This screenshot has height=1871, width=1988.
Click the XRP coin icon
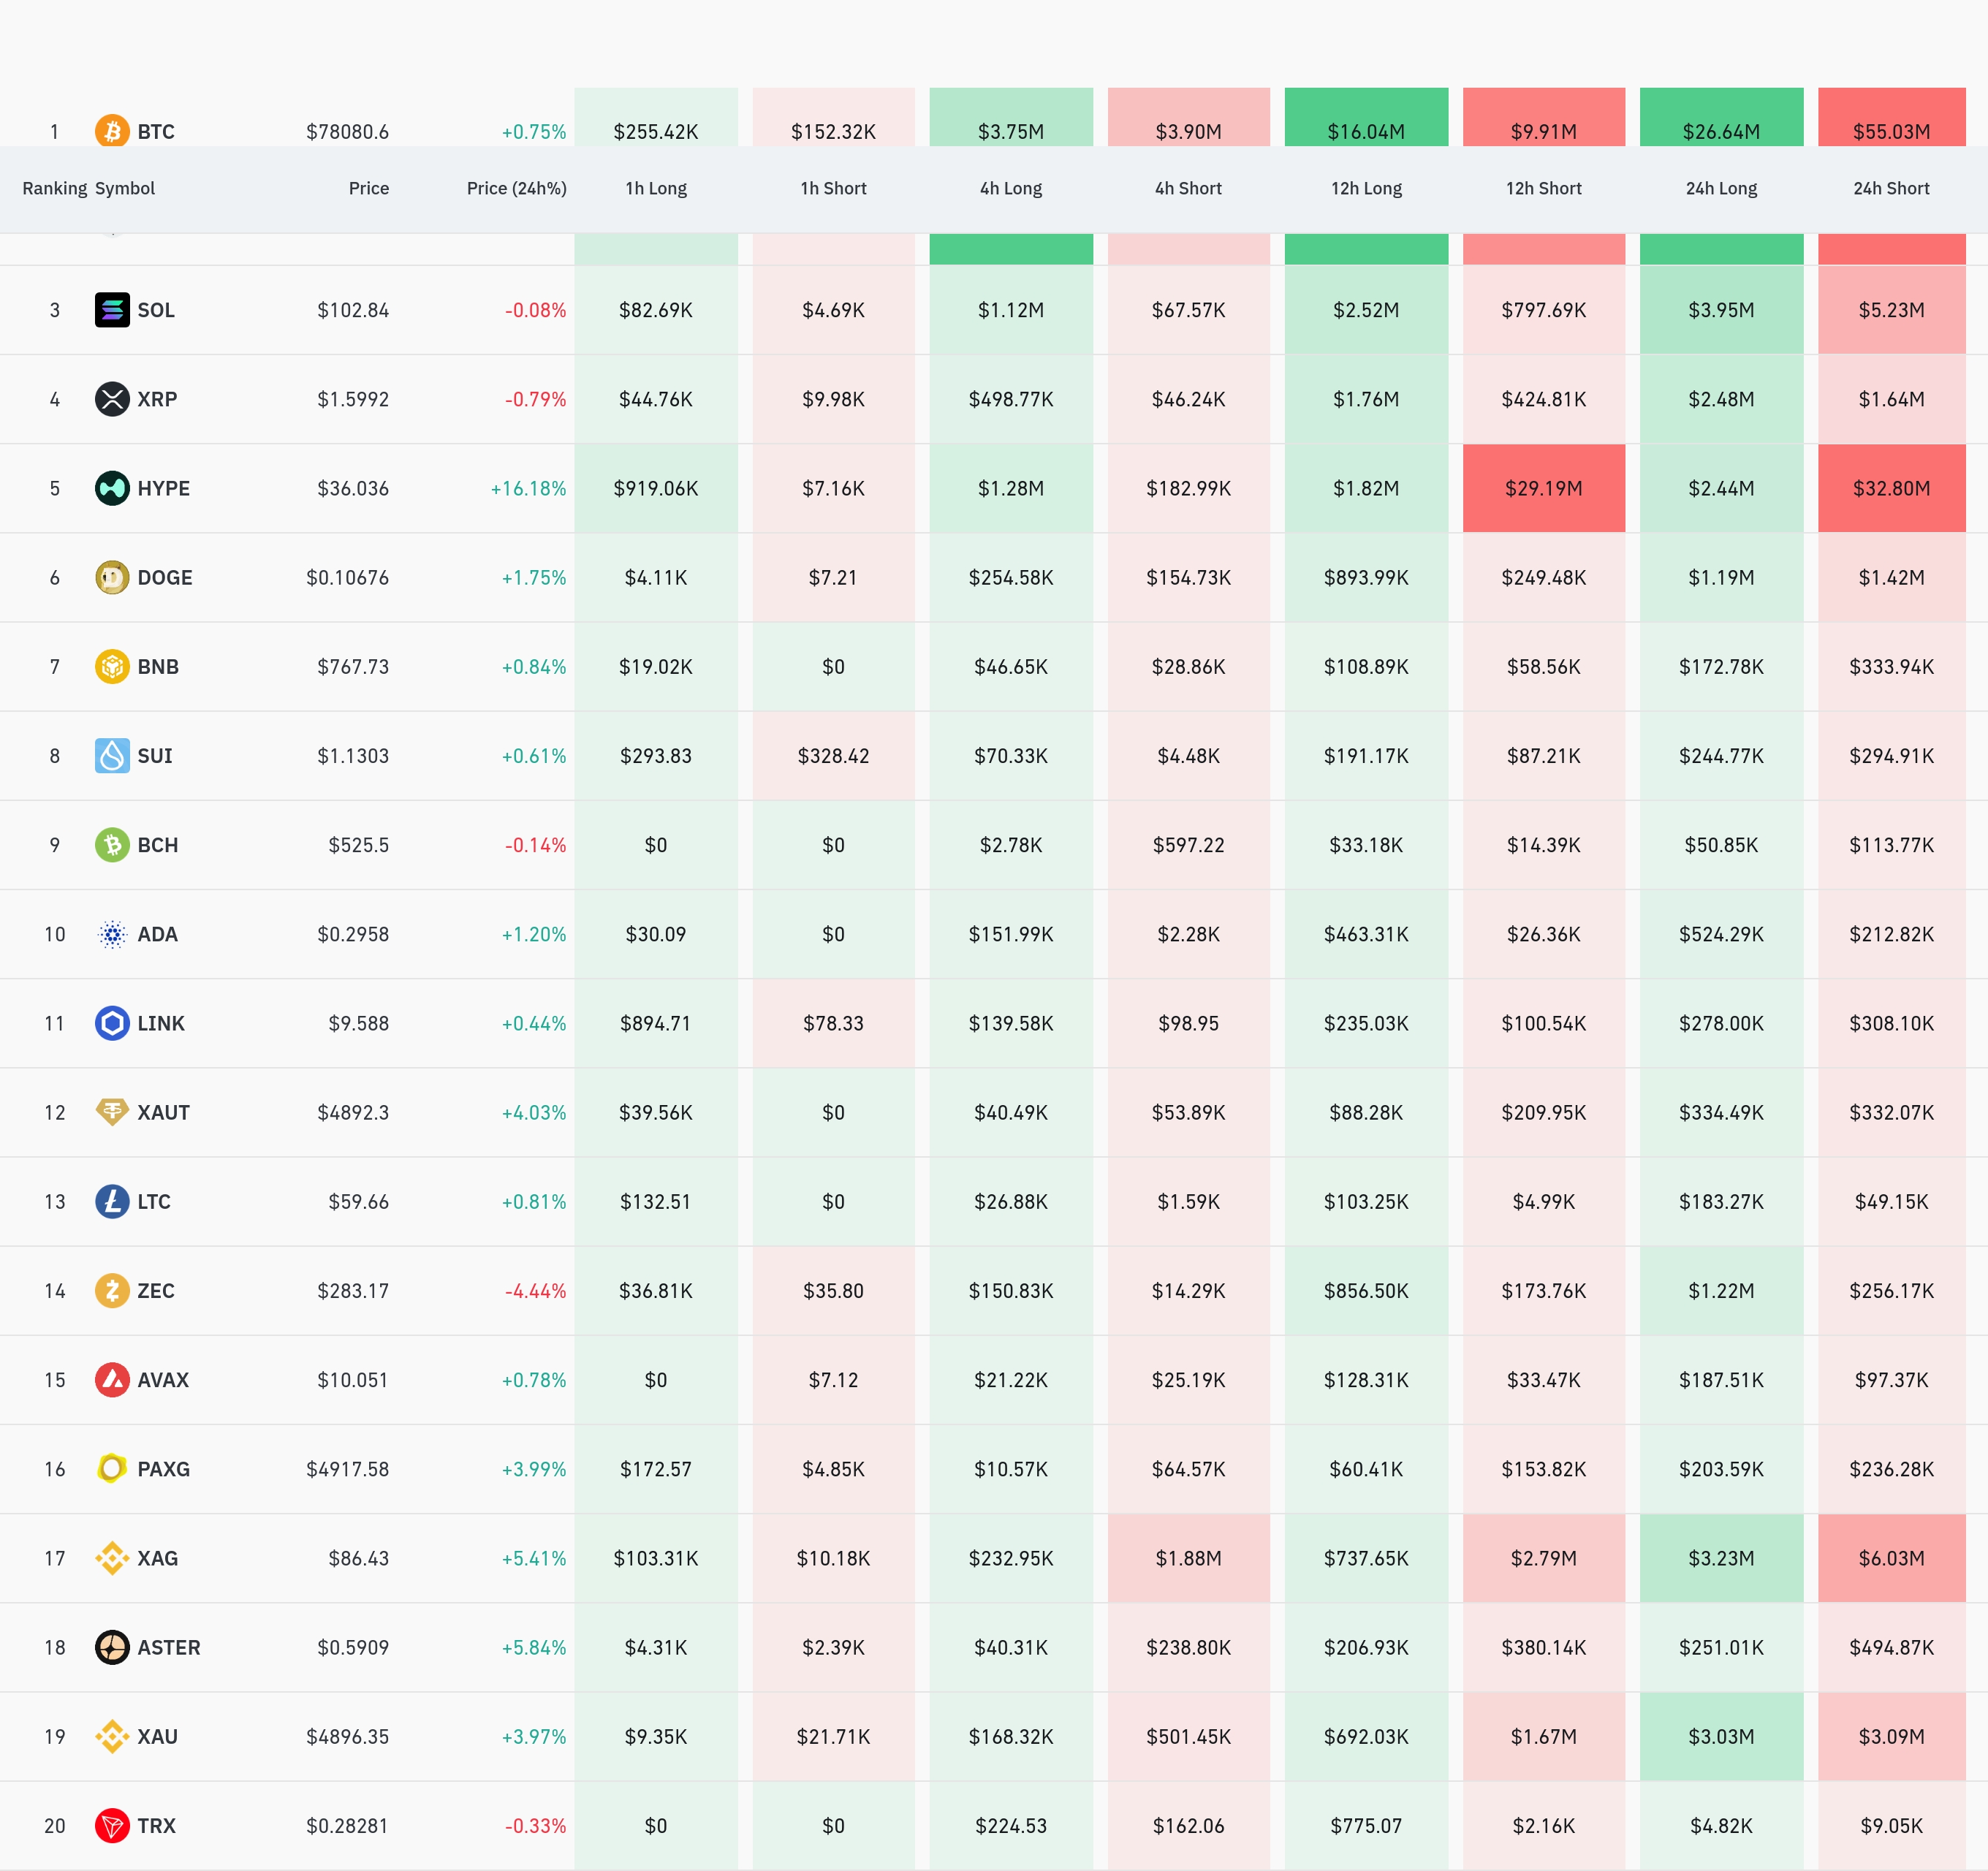(112, 399)
